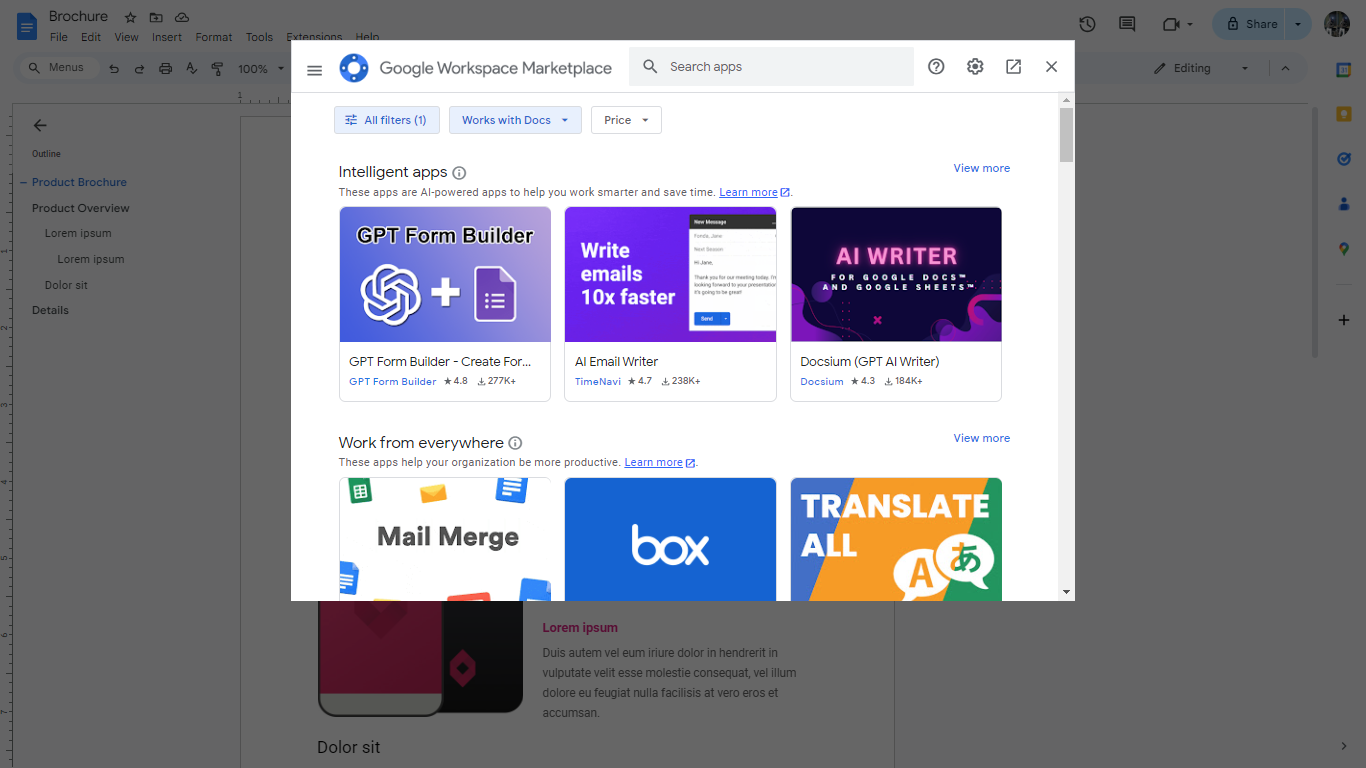The image size is (1366, 768).
Task: Close the outline with back arrow
Action: pos(40,125)
